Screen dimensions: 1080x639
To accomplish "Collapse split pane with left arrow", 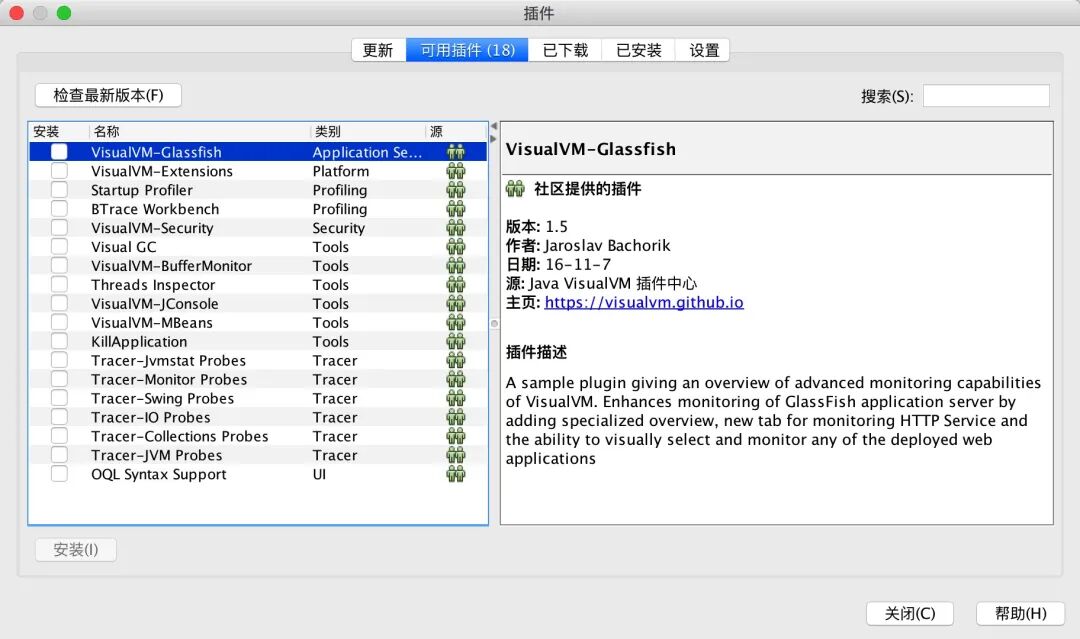I will (x=494, y=127).
